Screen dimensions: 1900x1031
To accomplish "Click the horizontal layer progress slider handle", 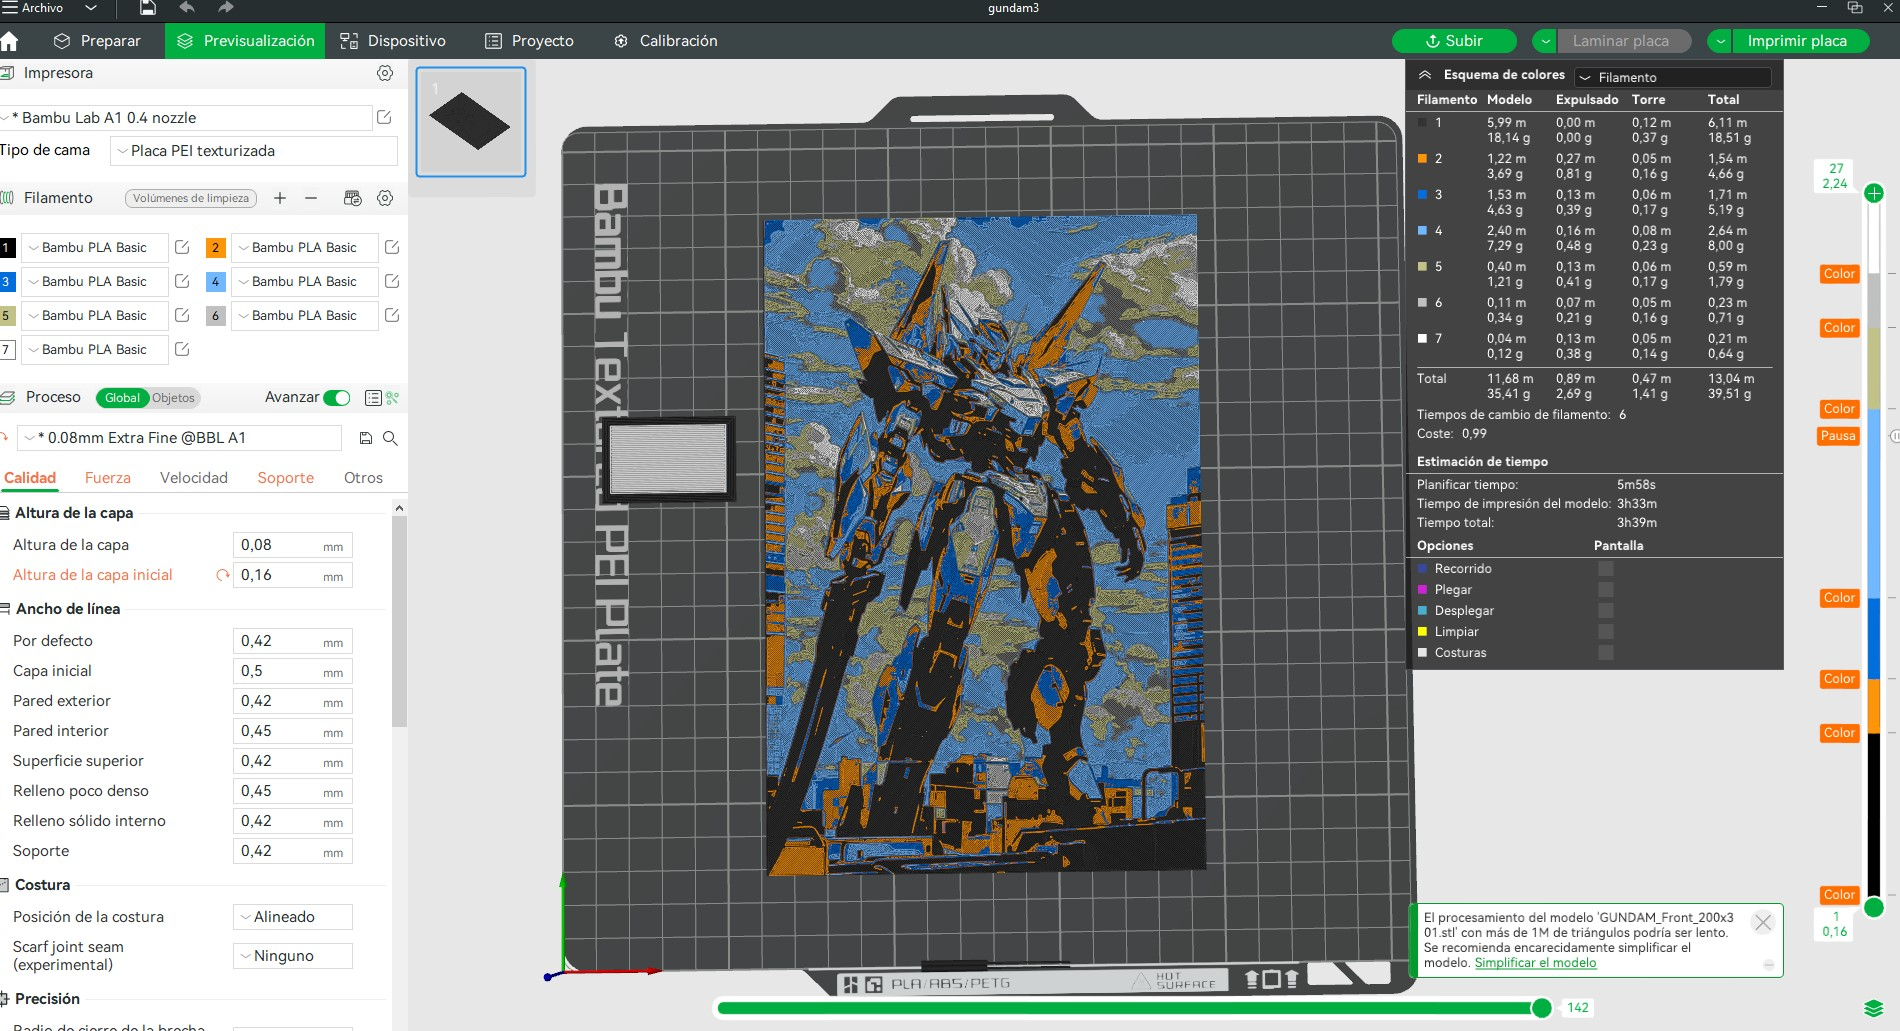I will [x=1542, y=1008].
